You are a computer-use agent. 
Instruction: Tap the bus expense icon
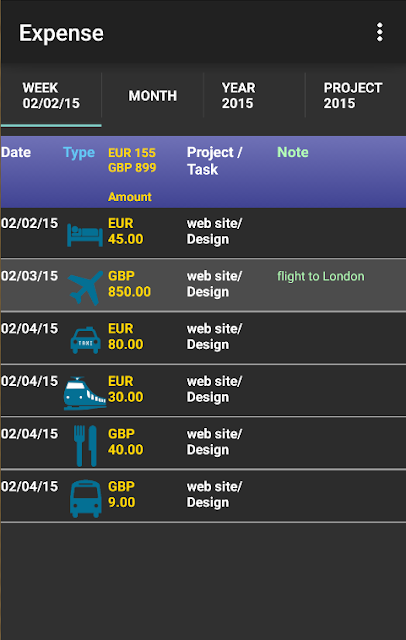(85, 498)
